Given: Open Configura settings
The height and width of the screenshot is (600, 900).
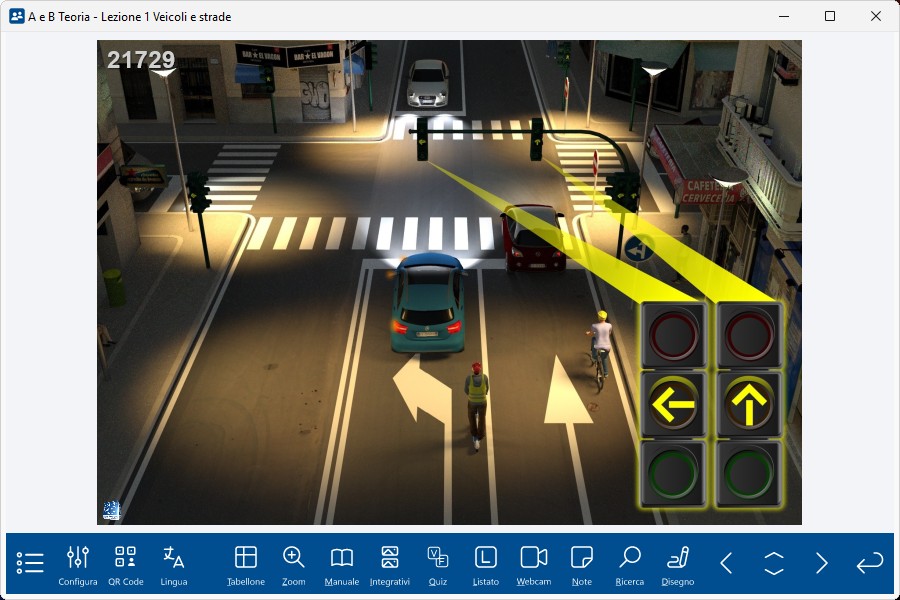Looking at the screenshot, I should [x=78, y=564].
